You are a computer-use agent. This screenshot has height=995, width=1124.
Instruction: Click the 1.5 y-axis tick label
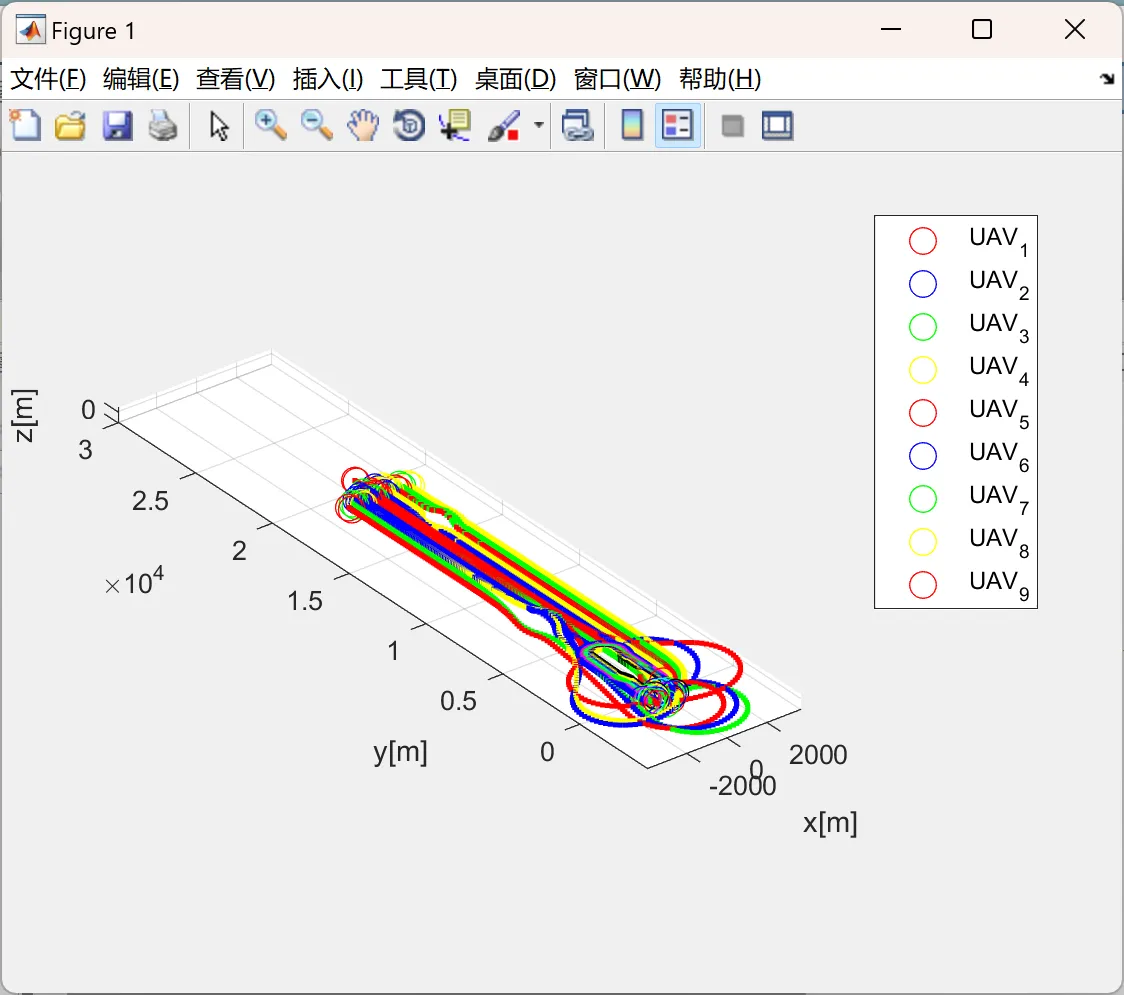click(305, 601)
